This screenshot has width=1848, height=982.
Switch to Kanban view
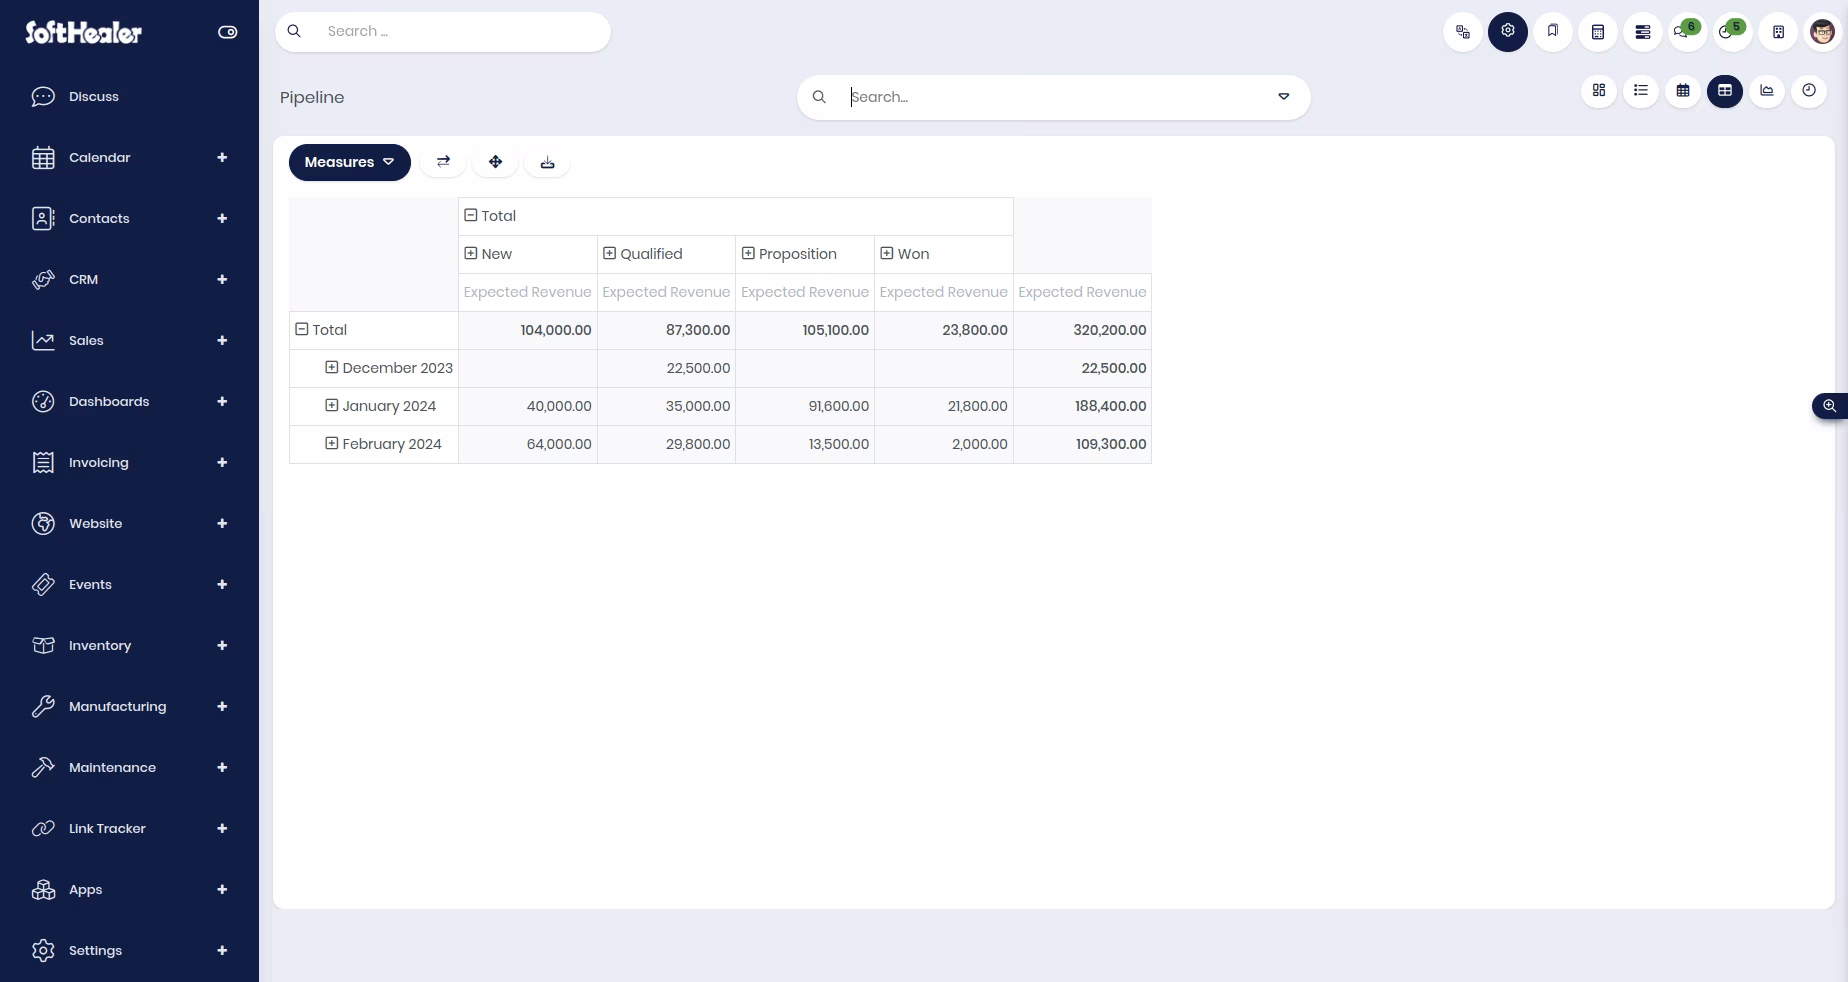point(1599,91)
